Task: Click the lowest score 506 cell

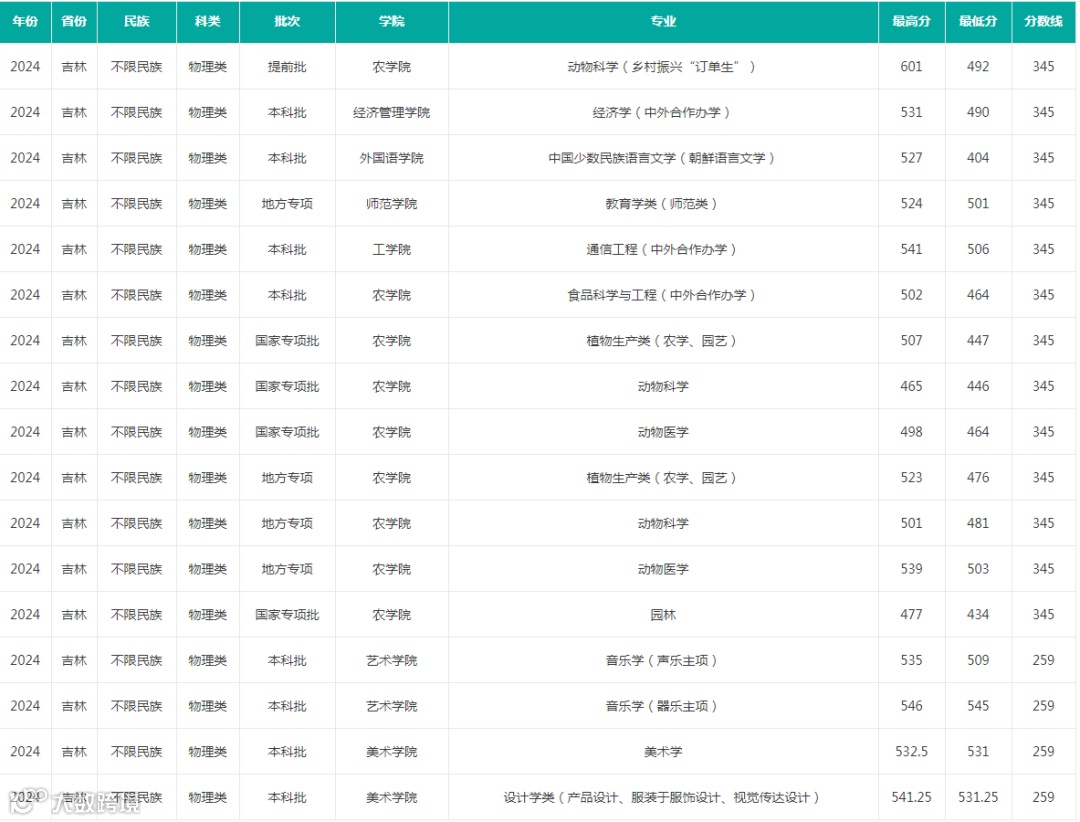Action: click(978, 249)
